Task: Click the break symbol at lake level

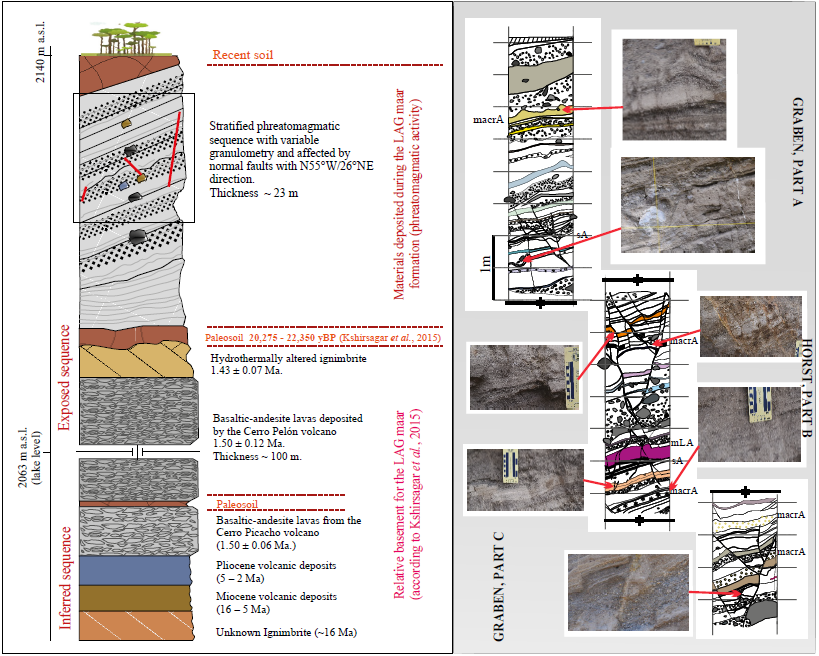Action: (137, 452)
